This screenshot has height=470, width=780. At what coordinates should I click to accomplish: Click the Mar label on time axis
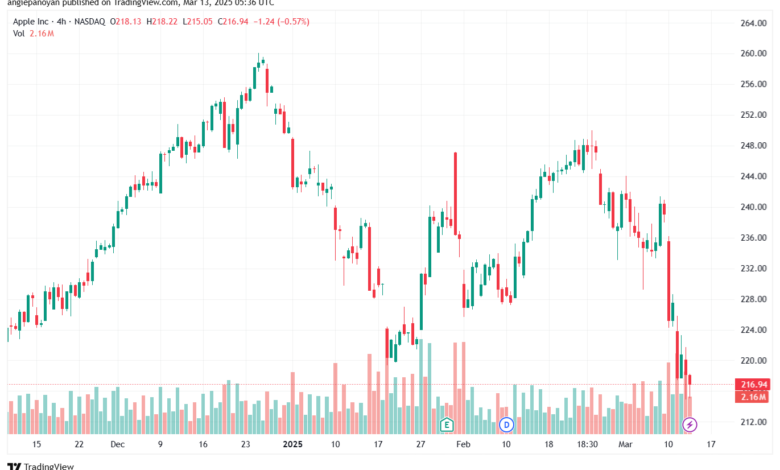625,444
